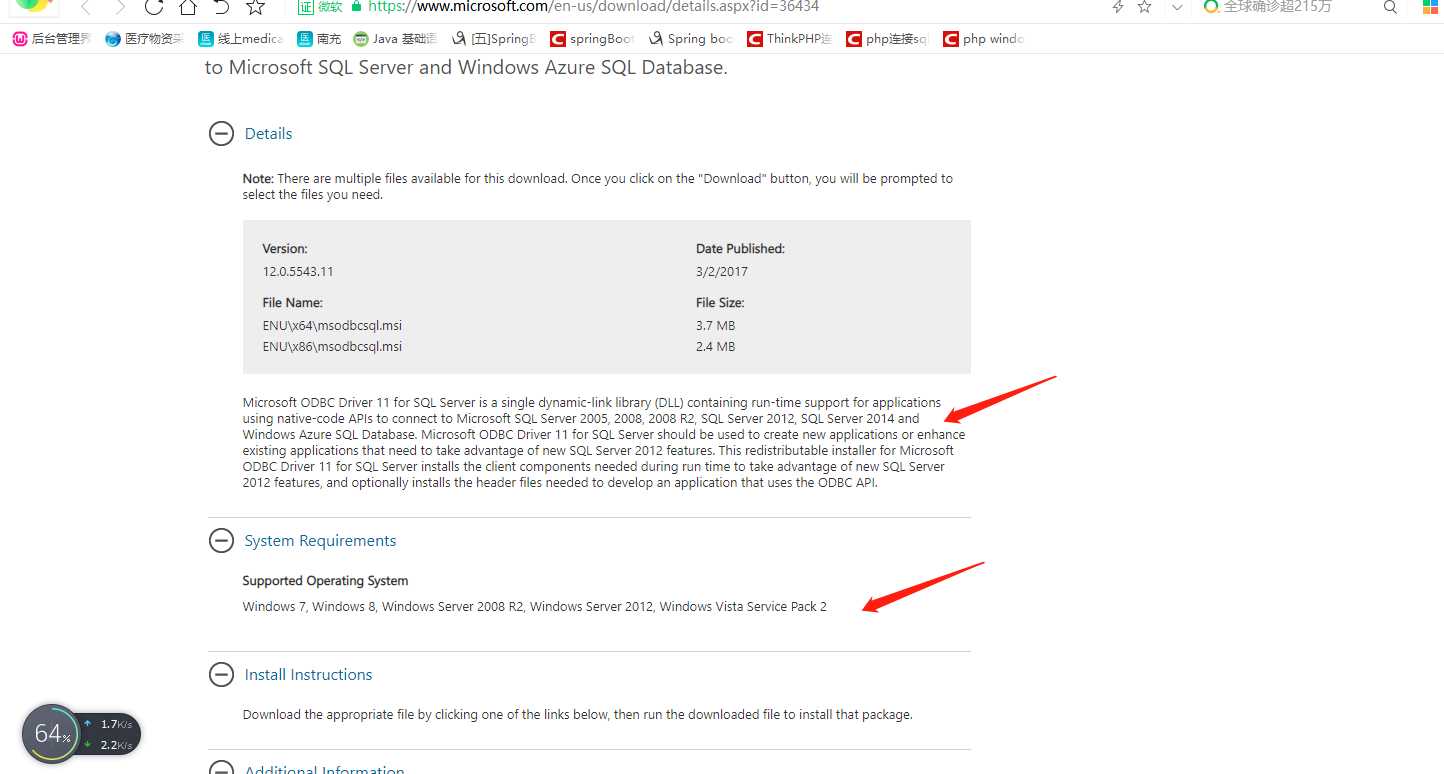Collapse System Requirements with its minus icon
Screen dimensions: 1444x774
[x=221, y=541]
